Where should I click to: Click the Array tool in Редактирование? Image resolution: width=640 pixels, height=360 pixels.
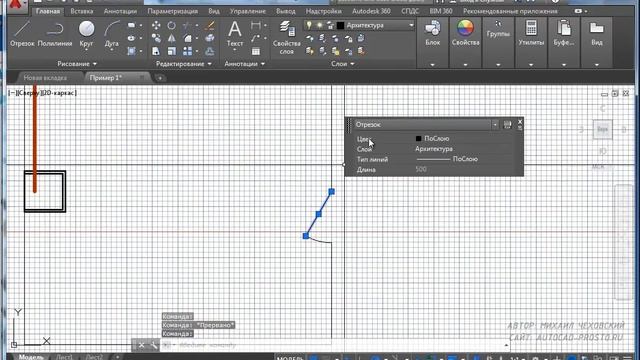point(187,51)
